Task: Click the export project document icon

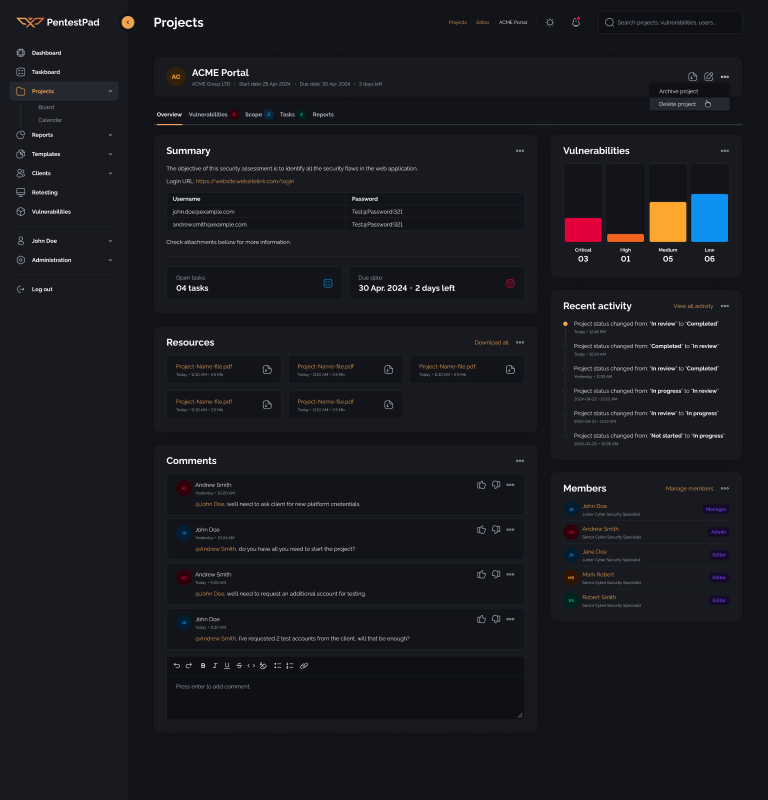Action: 692,77
